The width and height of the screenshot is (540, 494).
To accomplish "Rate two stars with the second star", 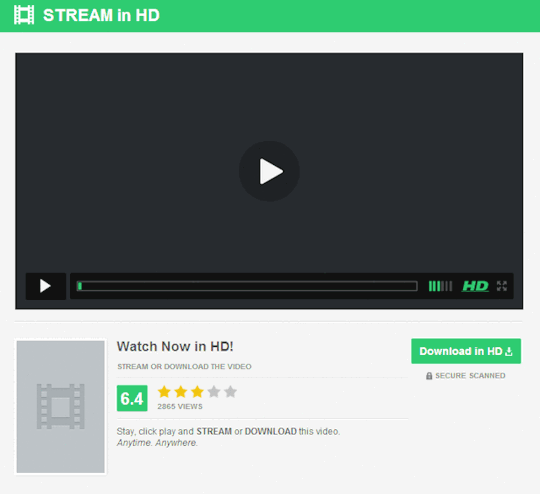I will coord(181,392).
